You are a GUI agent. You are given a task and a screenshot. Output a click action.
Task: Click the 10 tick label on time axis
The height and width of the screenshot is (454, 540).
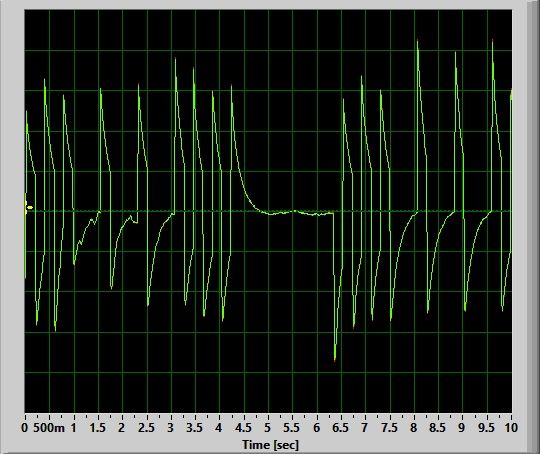pyautogui.click(x=511, y=428)
